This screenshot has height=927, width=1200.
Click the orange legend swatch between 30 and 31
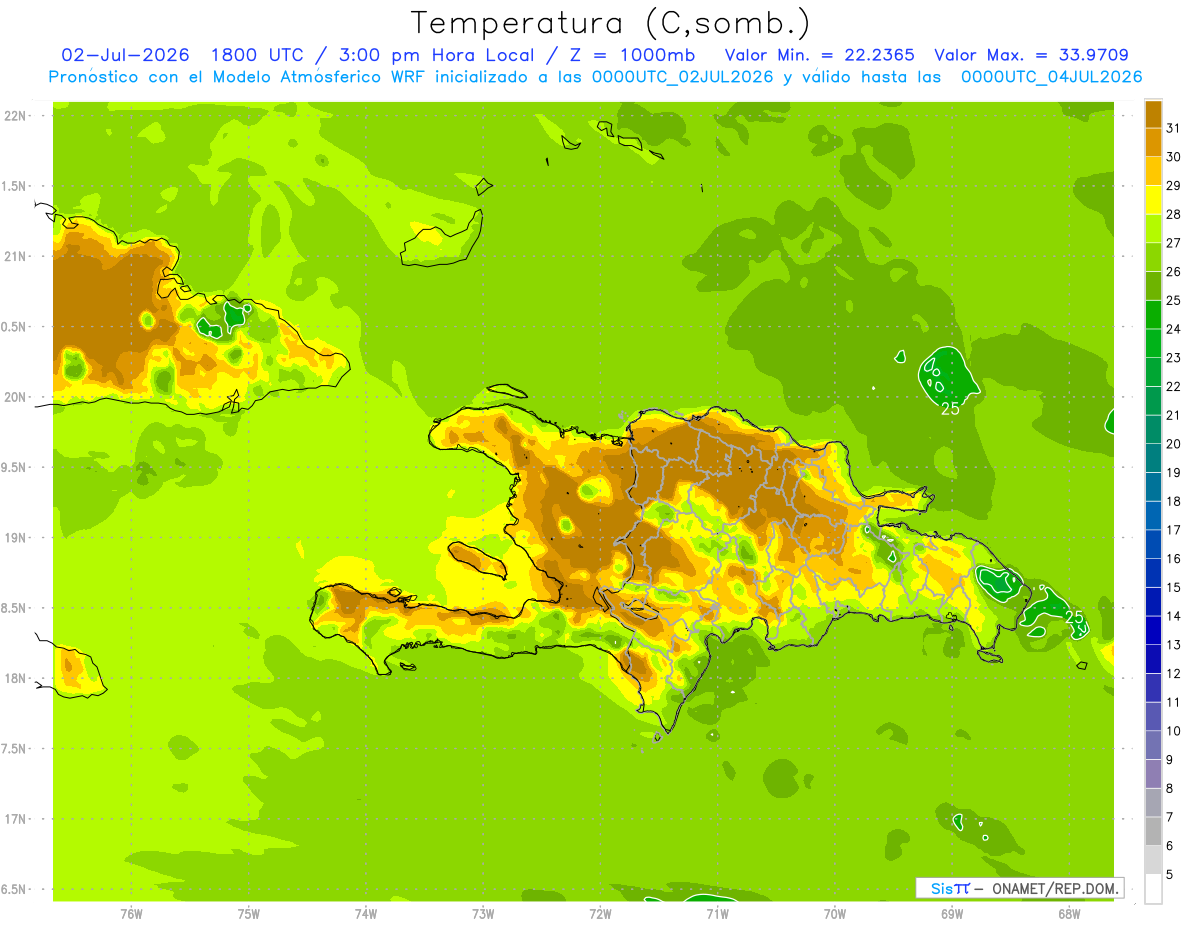[x=1153, y=142]
